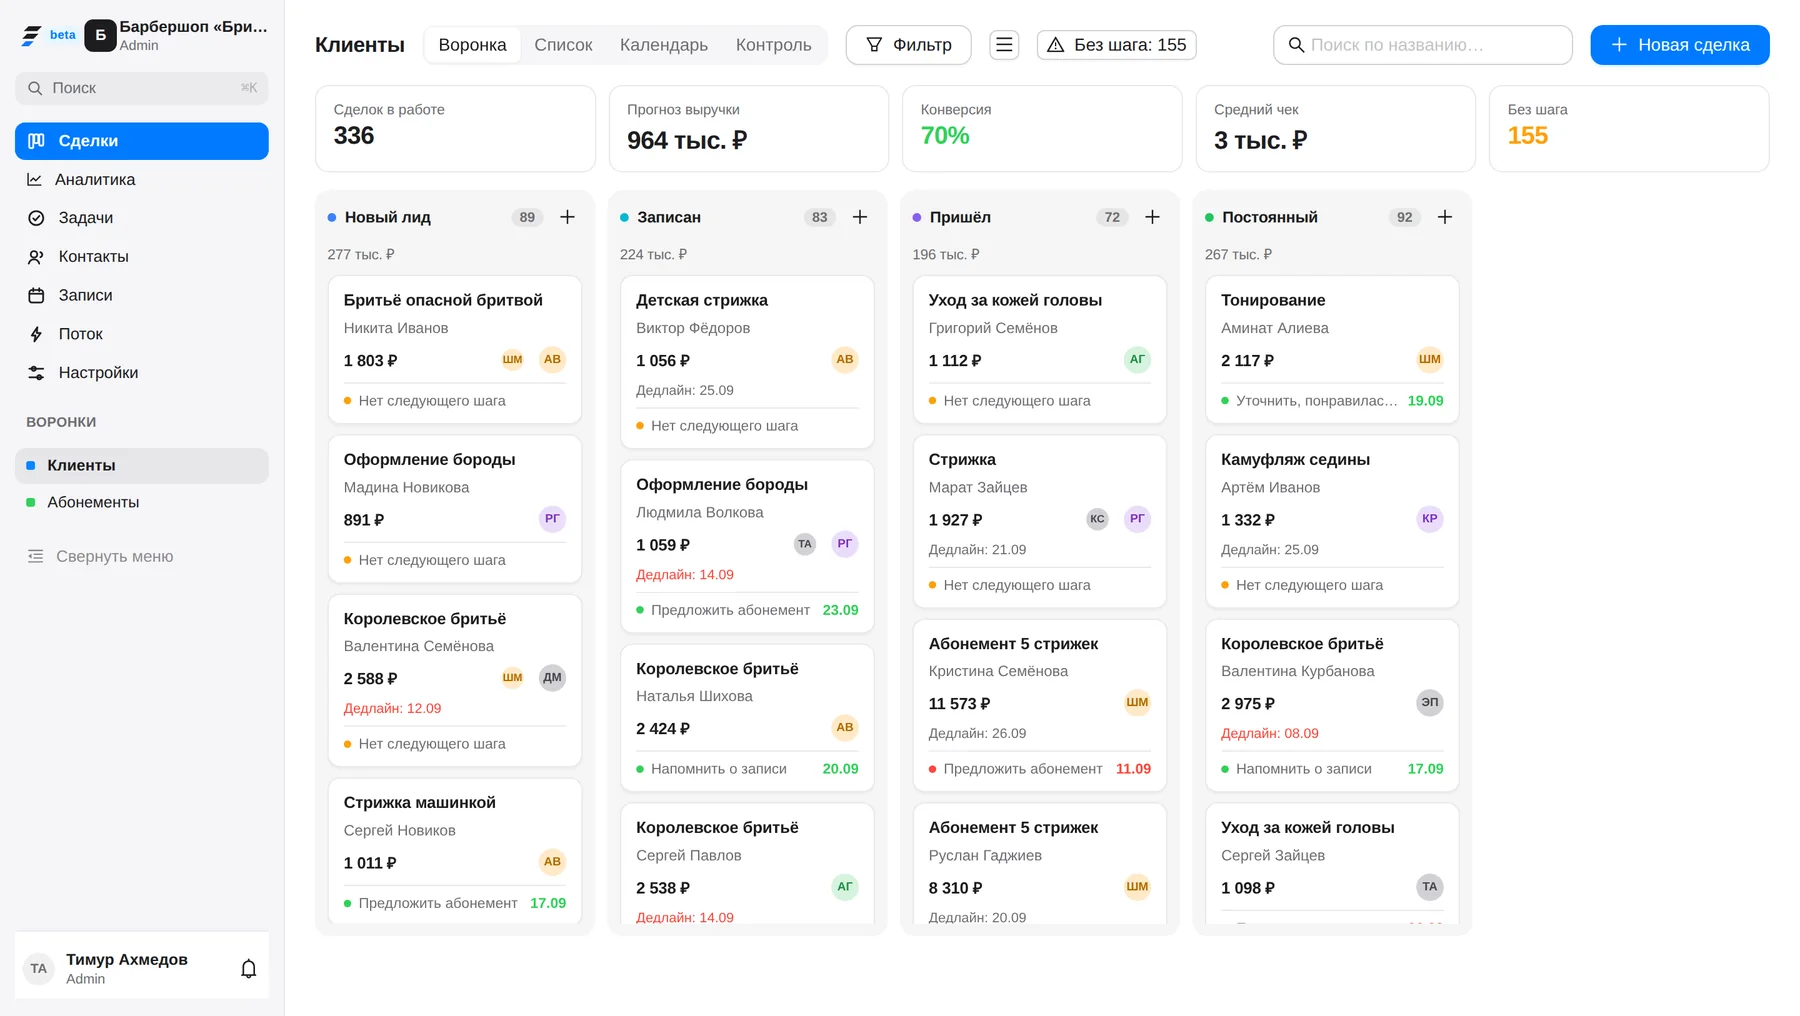Click the company logo avatar Б
Image resolution: width=1800 pixels, height=1016 pixels.
tap(100, 35)
